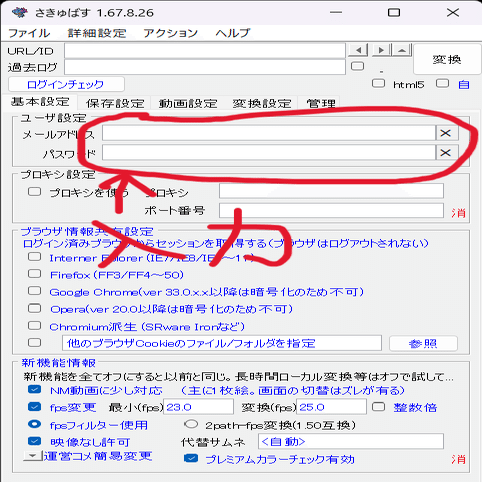
Task: Click the back arrow button beside URL/ID
Action: coord(358,50)
